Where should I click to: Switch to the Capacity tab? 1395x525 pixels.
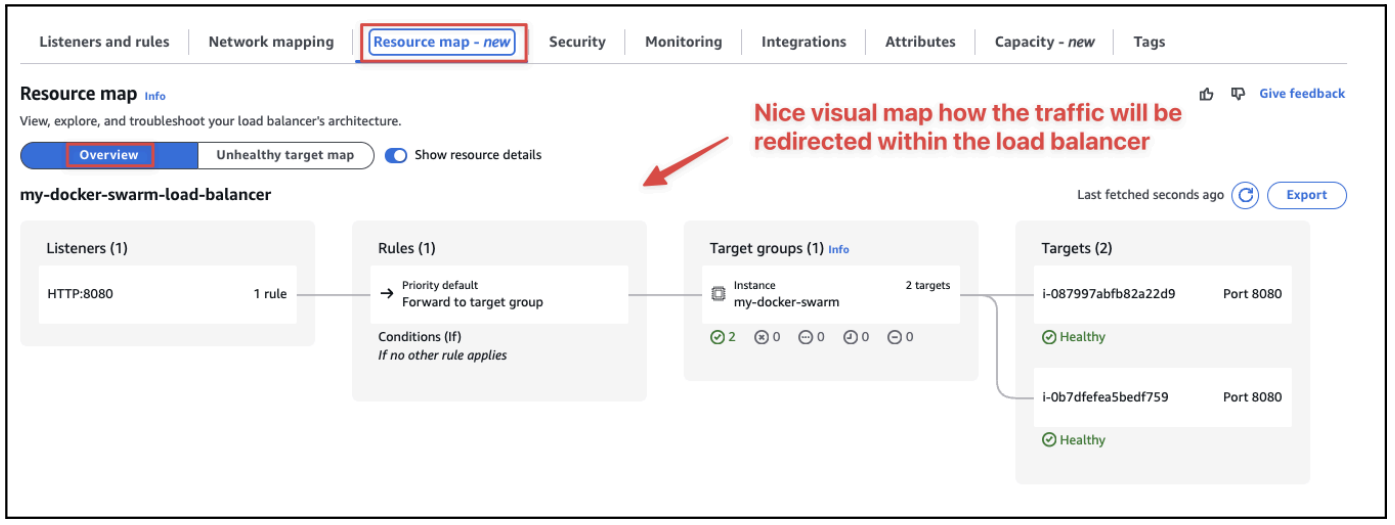point(1044,42)
